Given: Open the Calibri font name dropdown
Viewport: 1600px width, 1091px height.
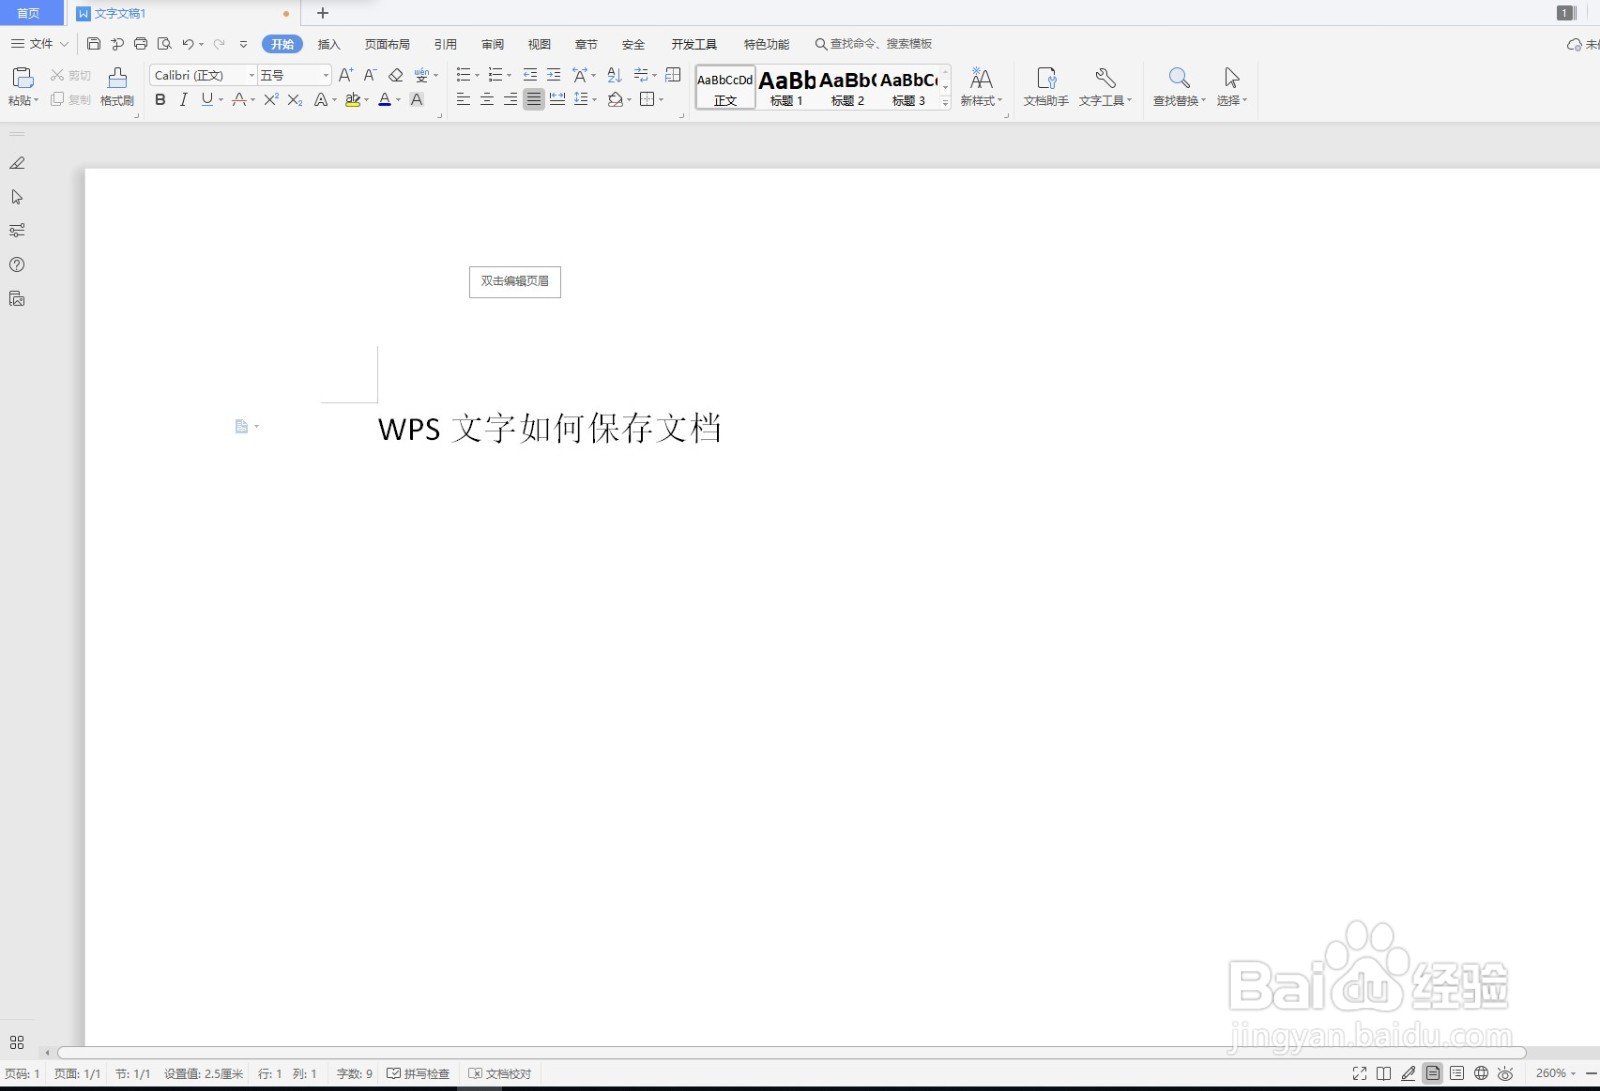Looking at the screenshot, I should 252,75.
